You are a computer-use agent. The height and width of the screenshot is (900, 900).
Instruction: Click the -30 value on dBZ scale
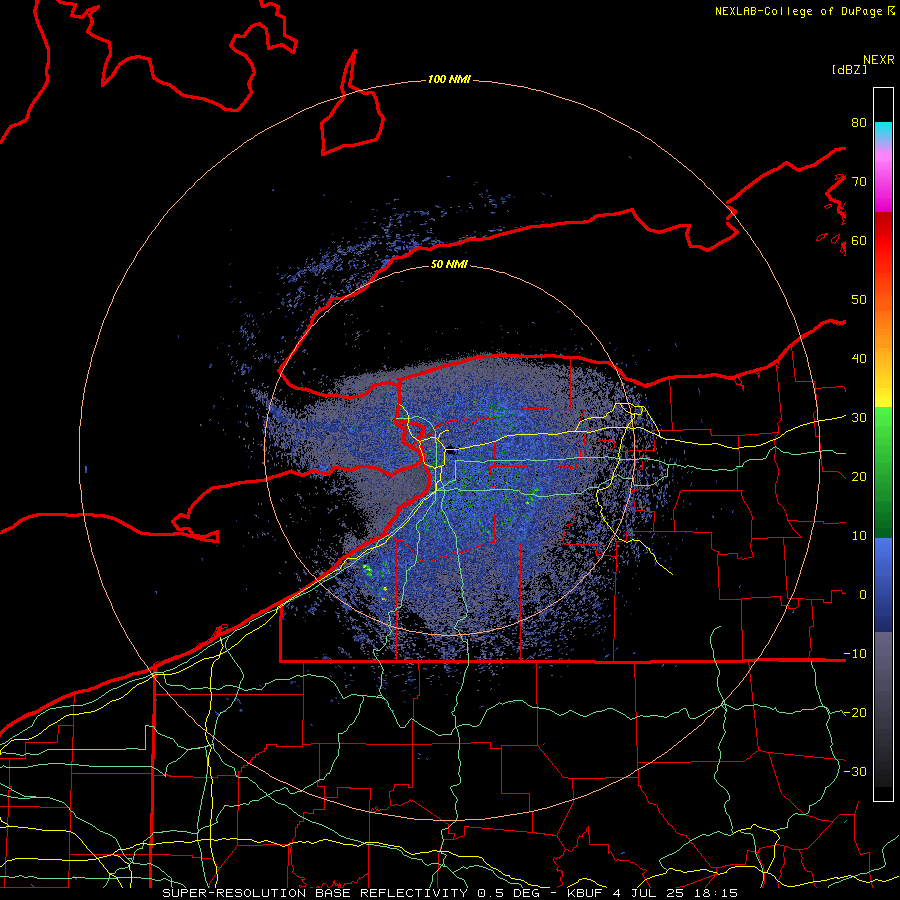click(855, 772)
